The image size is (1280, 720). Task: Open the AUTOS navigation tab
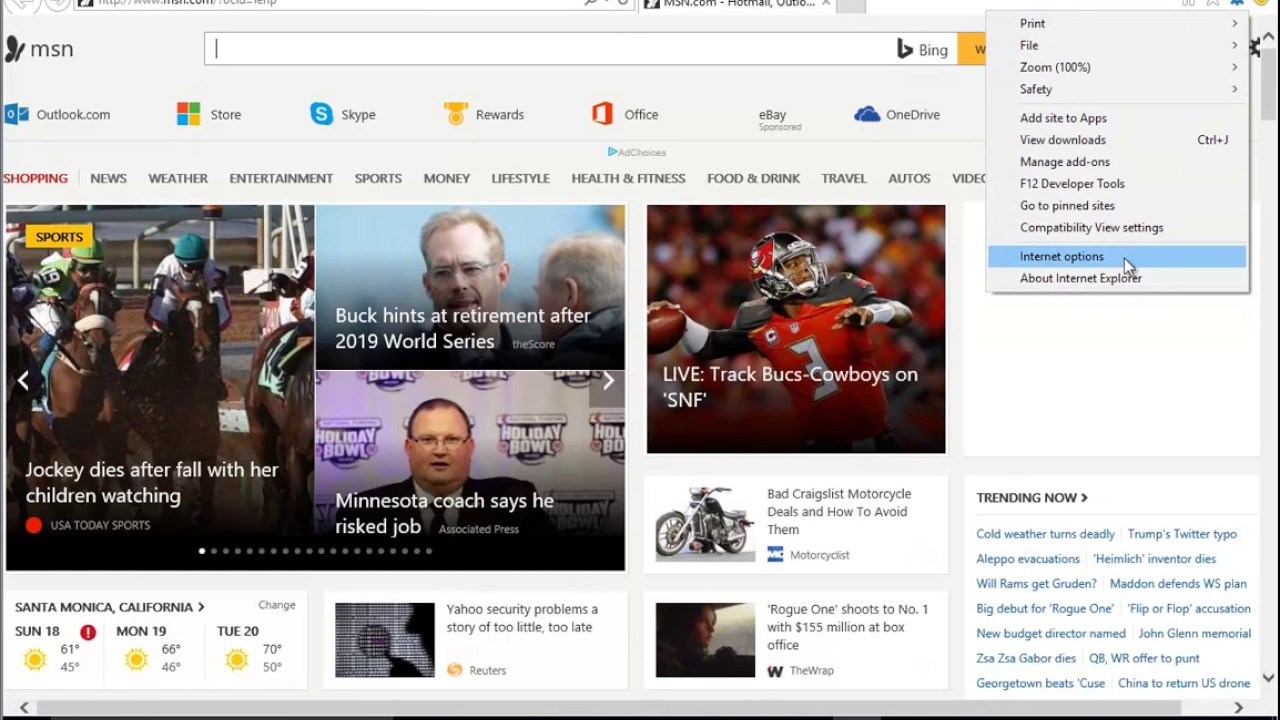click(x=909, y=178)
